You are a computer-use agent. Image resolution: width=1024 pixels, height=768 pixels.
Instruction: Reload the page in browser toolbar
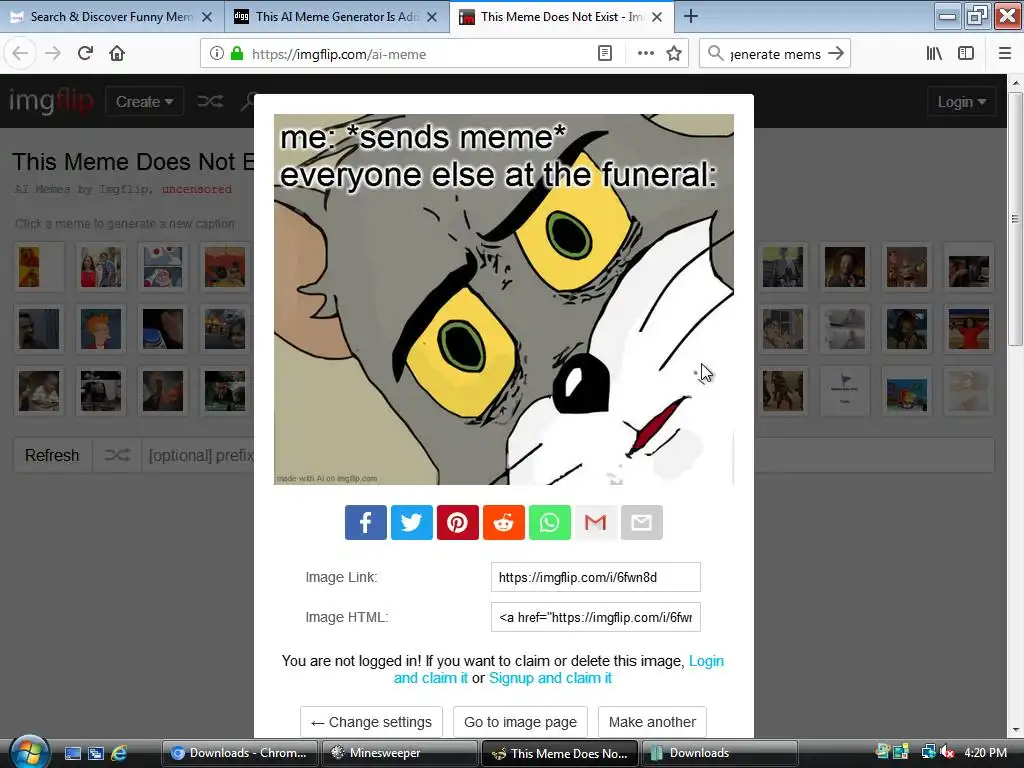coord(85,53)
